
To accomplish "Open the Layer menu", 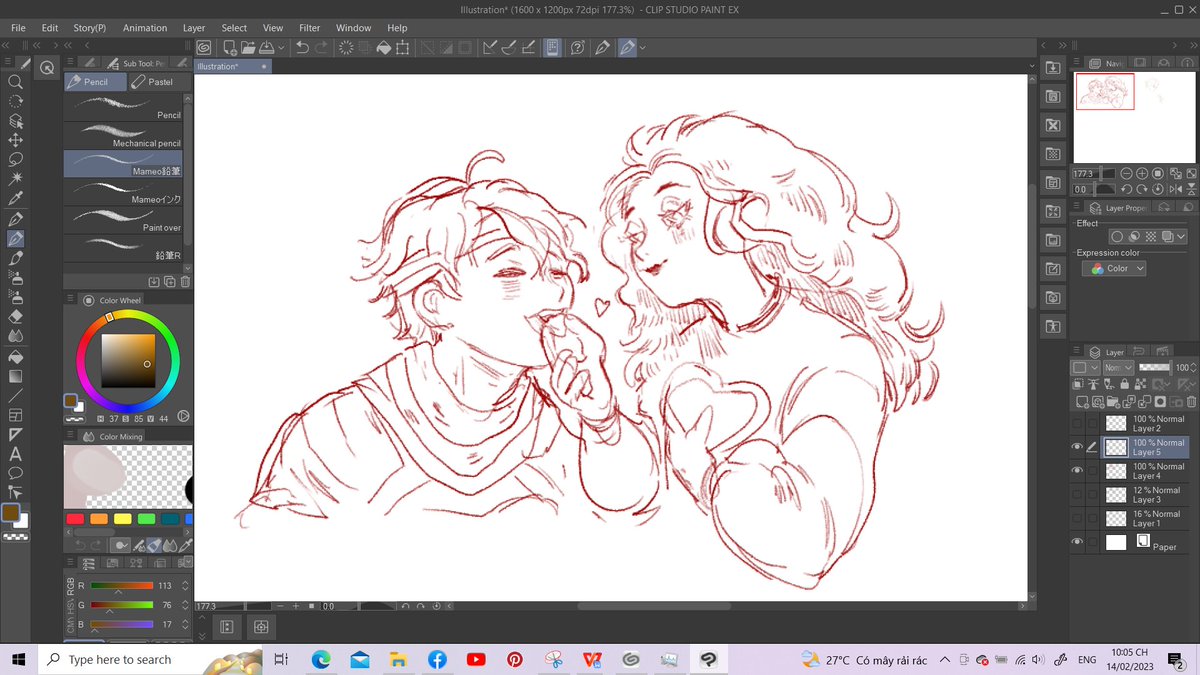I will pyautogui.click(x=194, y=28).
